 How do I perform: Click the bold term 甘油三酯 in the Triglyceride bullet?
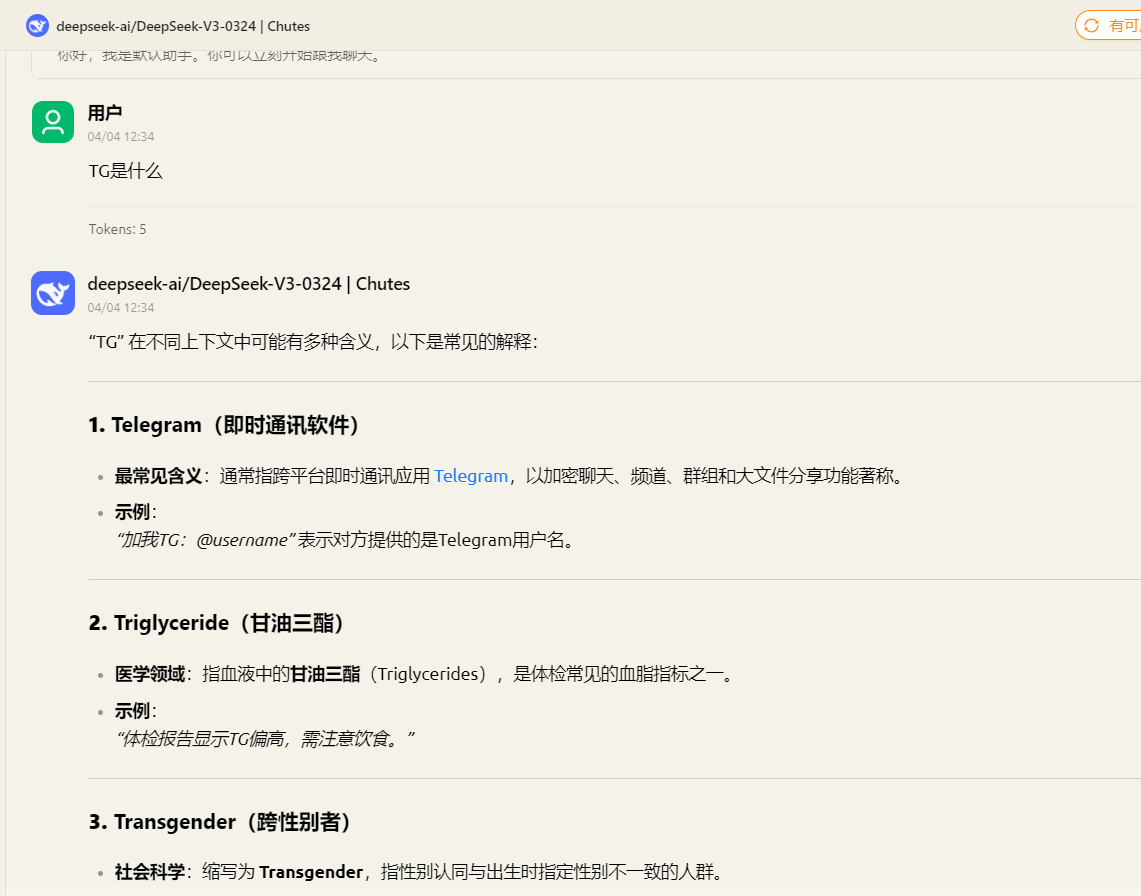(x=325, y=674)
